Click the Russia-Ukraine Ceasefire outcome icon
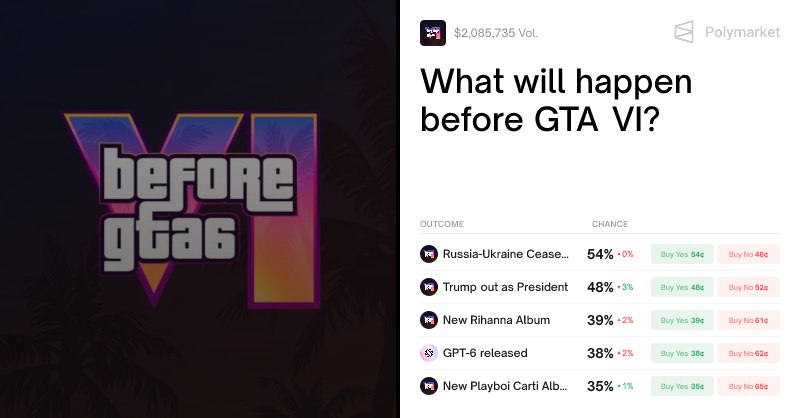 pos(429,254)
